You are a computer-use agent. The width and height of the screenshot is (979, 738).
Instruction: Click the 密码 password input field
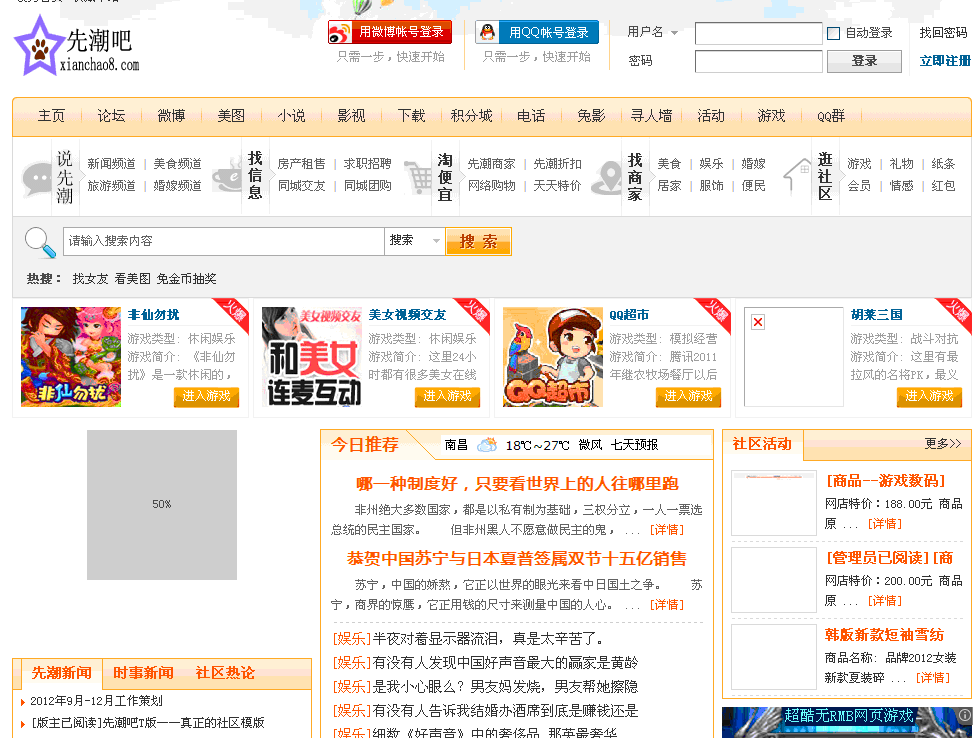tap(759, 61)
